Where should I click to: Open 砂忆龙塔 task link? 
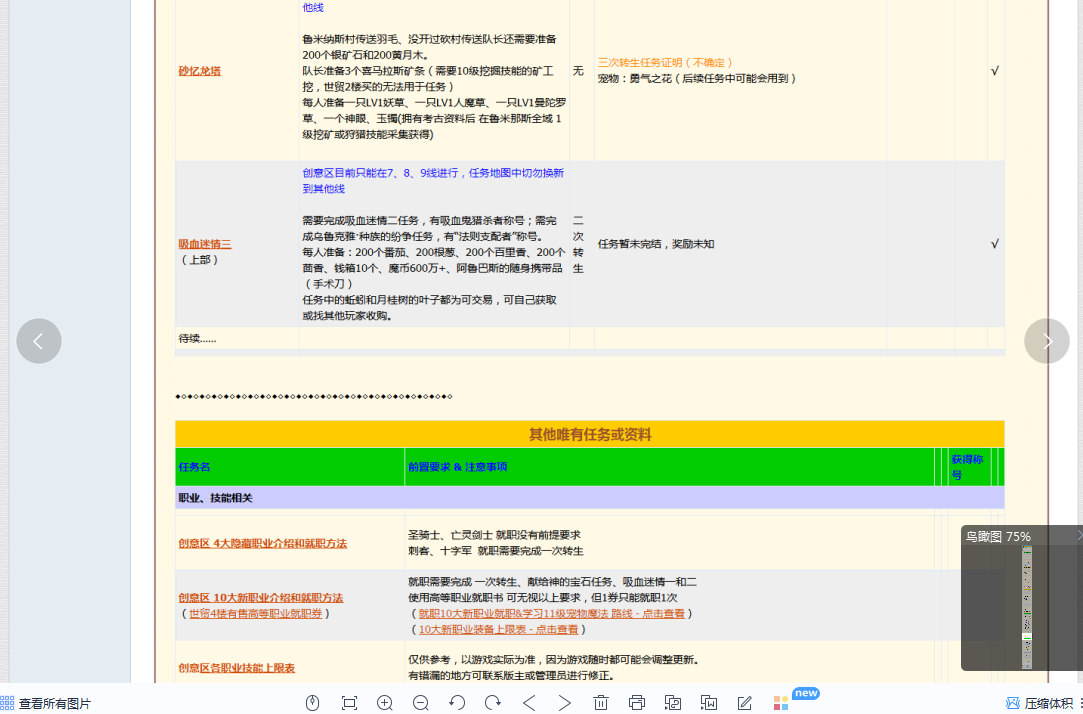199,71
